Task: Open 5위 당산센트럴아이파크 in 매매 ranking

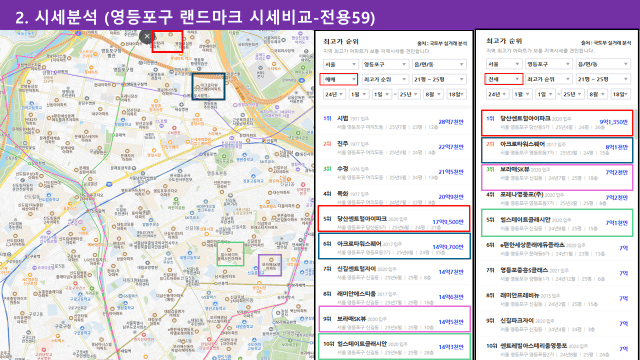Action: tap(393, 219)
